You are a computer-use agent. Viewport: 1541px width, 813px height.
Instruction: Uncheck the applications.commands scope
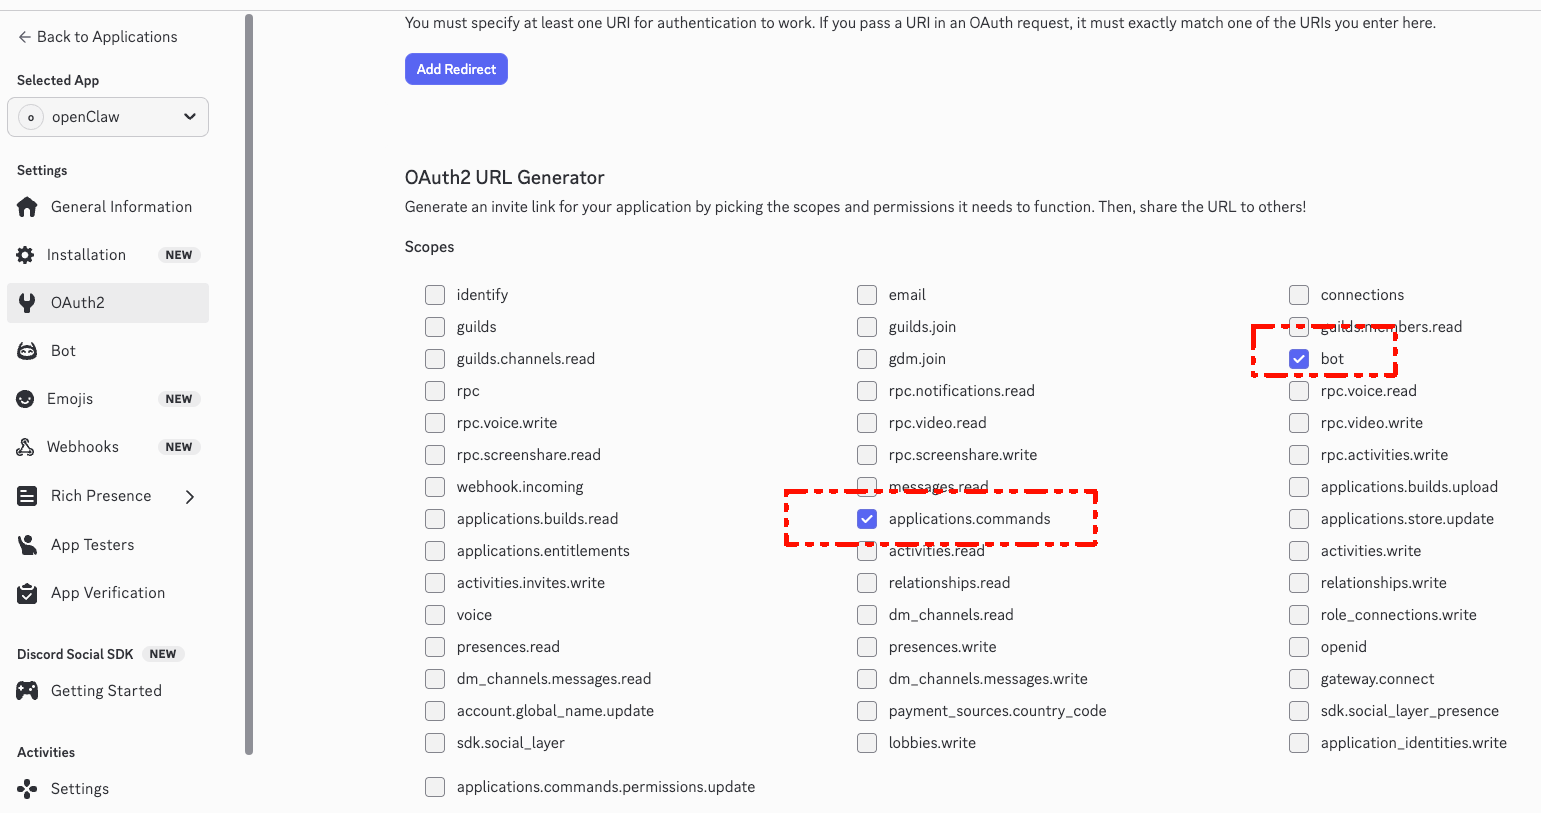point(867,518)
